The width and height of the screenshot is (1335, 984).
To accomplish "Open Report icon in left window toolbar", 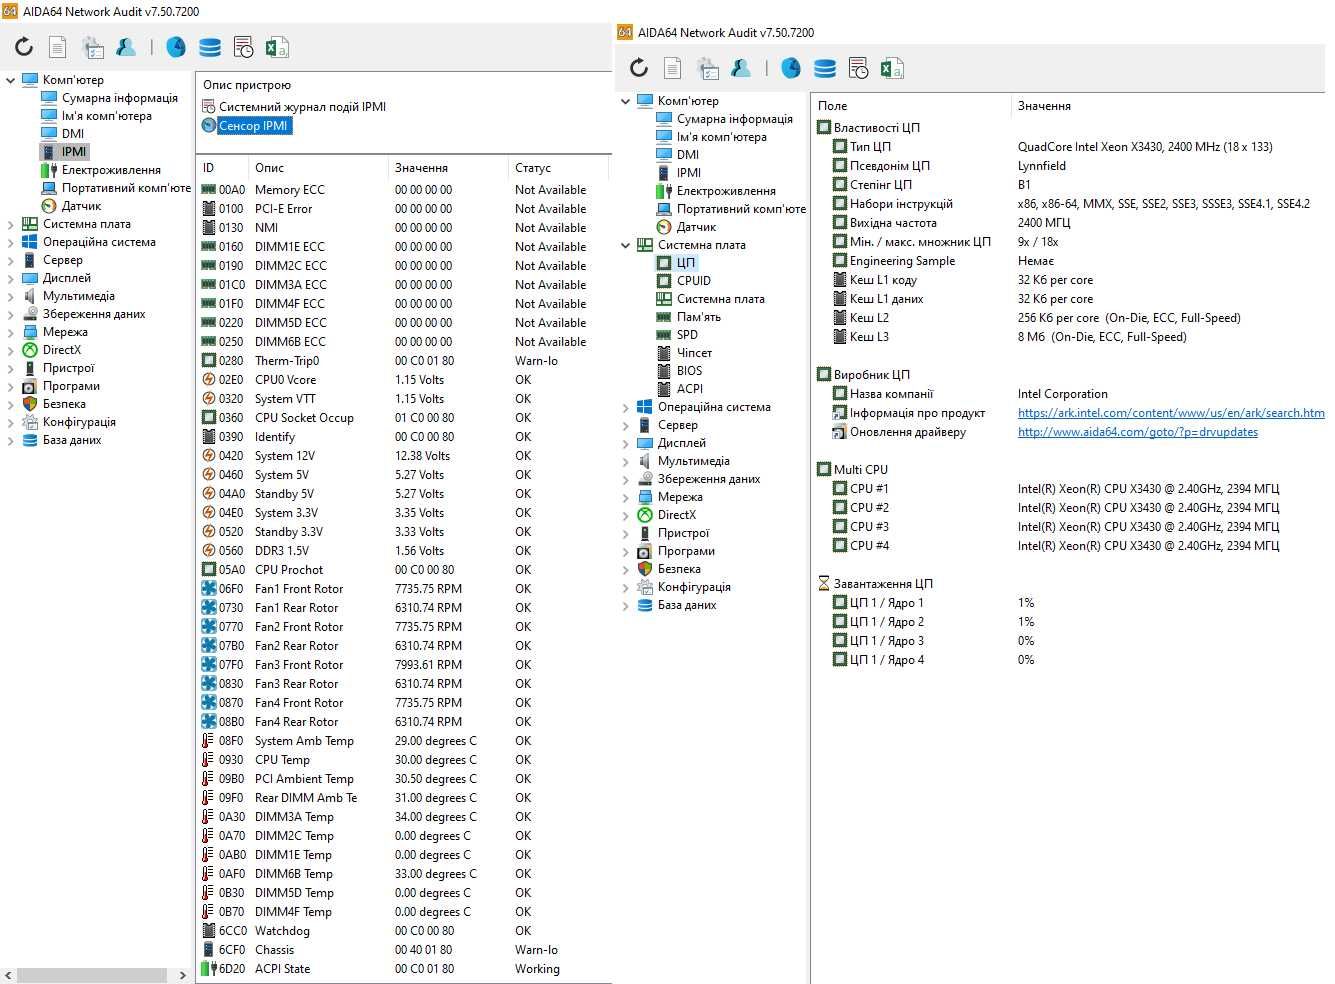I will tap(58, 47).
